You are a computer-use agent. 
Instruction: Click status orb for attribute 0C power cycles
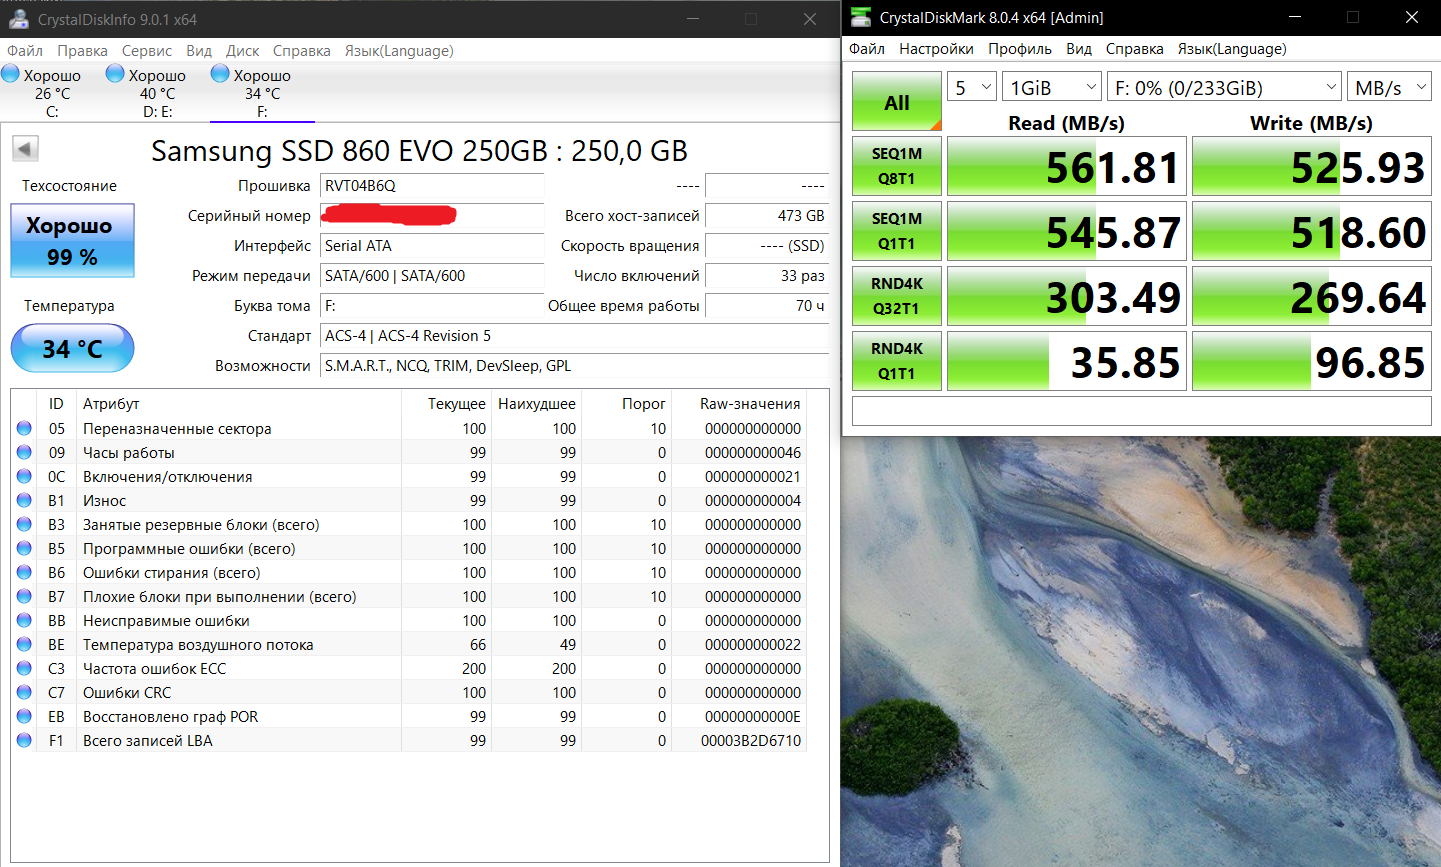tap(24, 476)
